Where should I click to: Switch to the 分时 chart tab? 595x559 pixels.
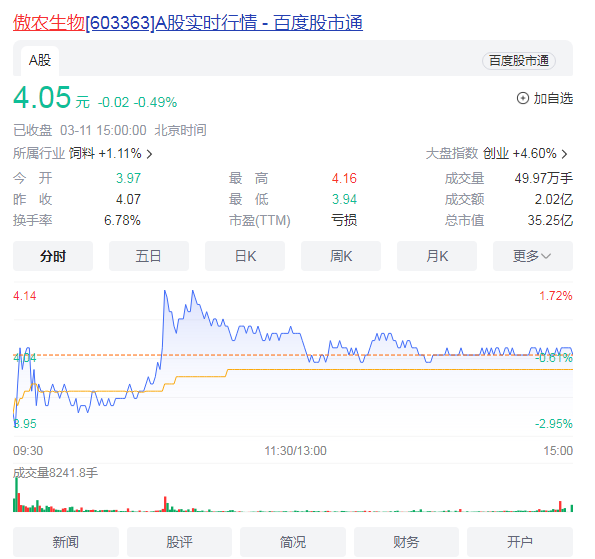53,256
